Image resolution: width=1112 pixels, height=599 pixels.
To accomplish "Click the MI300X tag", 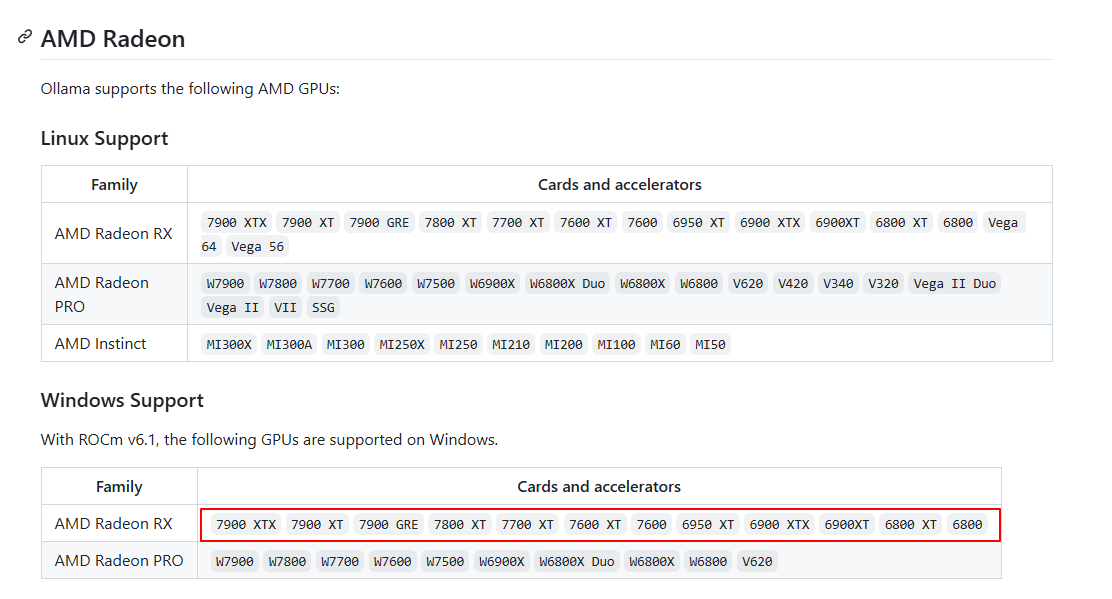I will (x=229, y=345).
